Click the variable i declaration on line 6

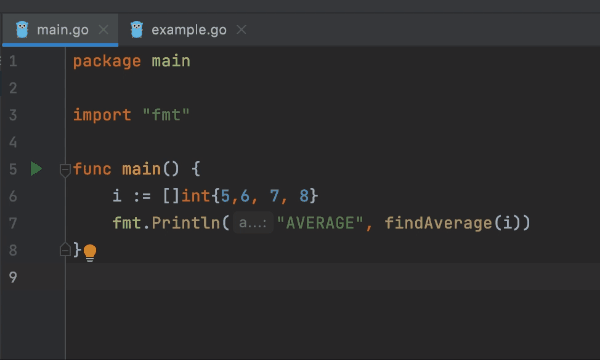tap(117, 196)
